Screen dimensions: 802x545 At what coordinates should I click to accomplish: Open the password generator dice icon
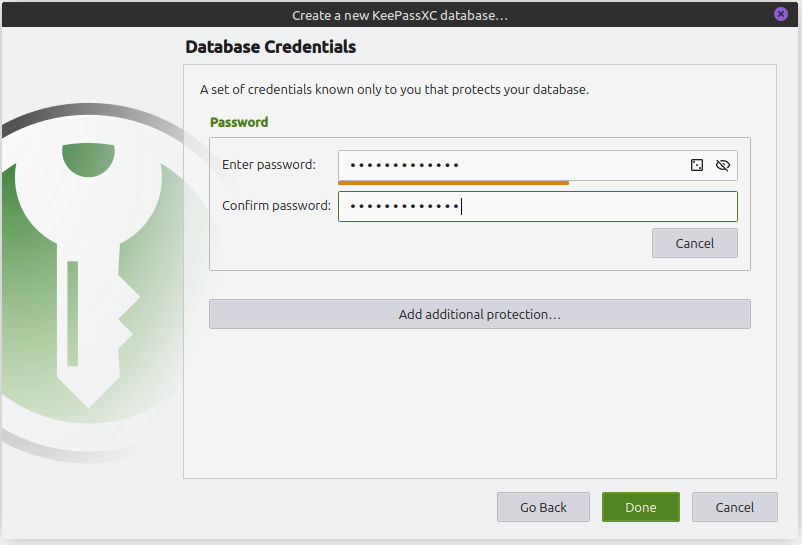click(697, 165)
